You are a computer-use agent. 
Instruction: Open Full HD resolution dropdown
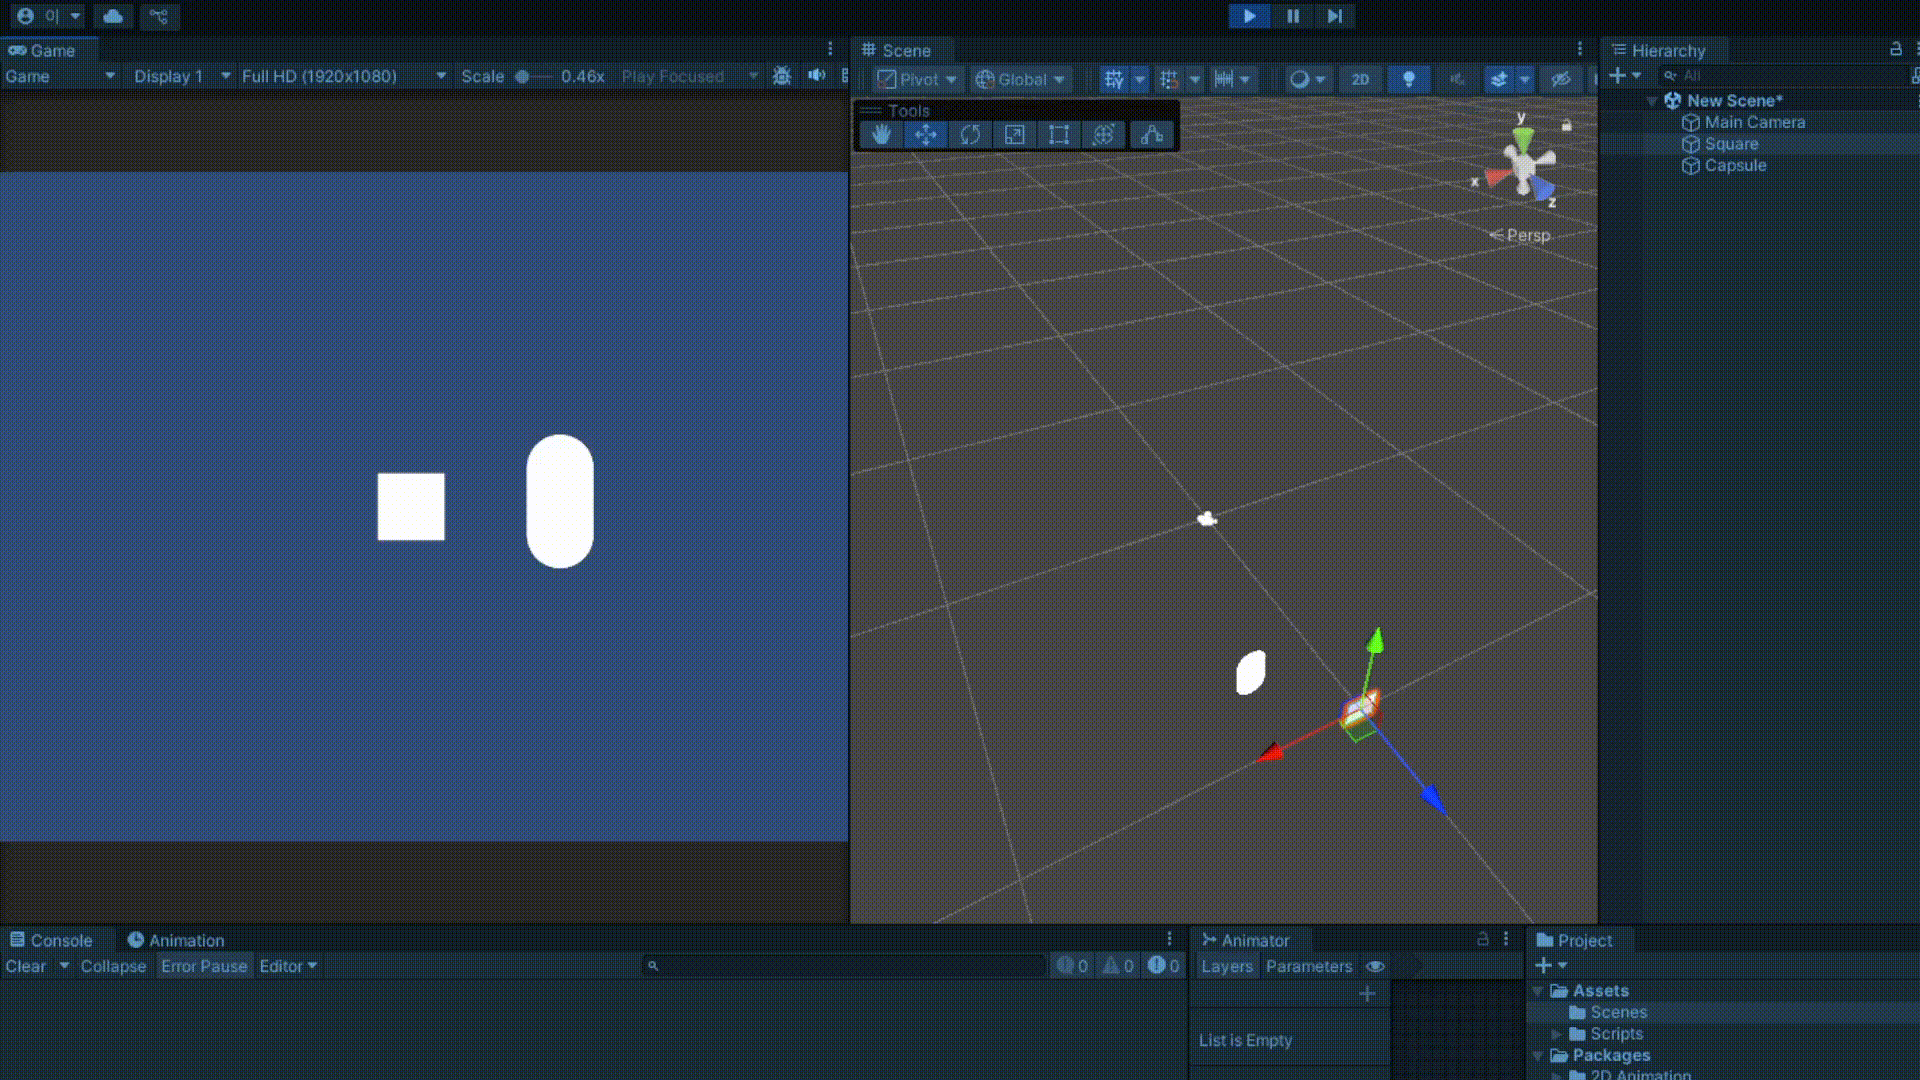[343, 76]
